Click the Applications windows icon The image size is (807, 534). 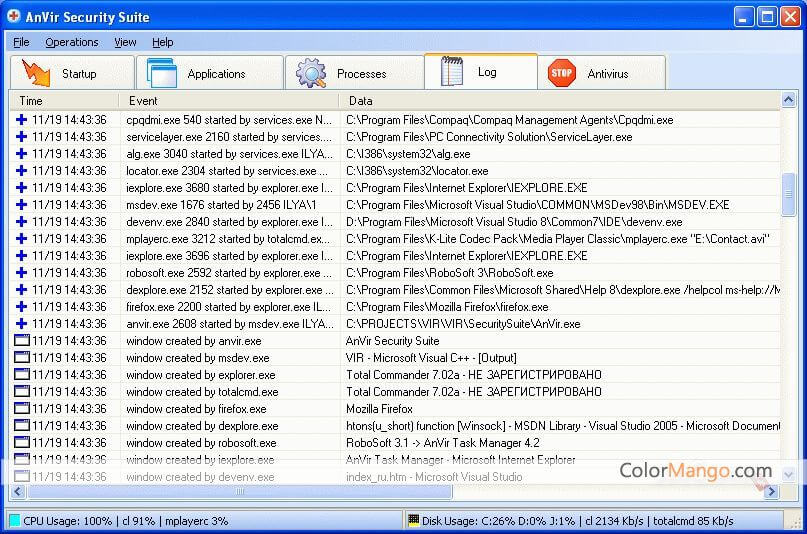(162, 73)
